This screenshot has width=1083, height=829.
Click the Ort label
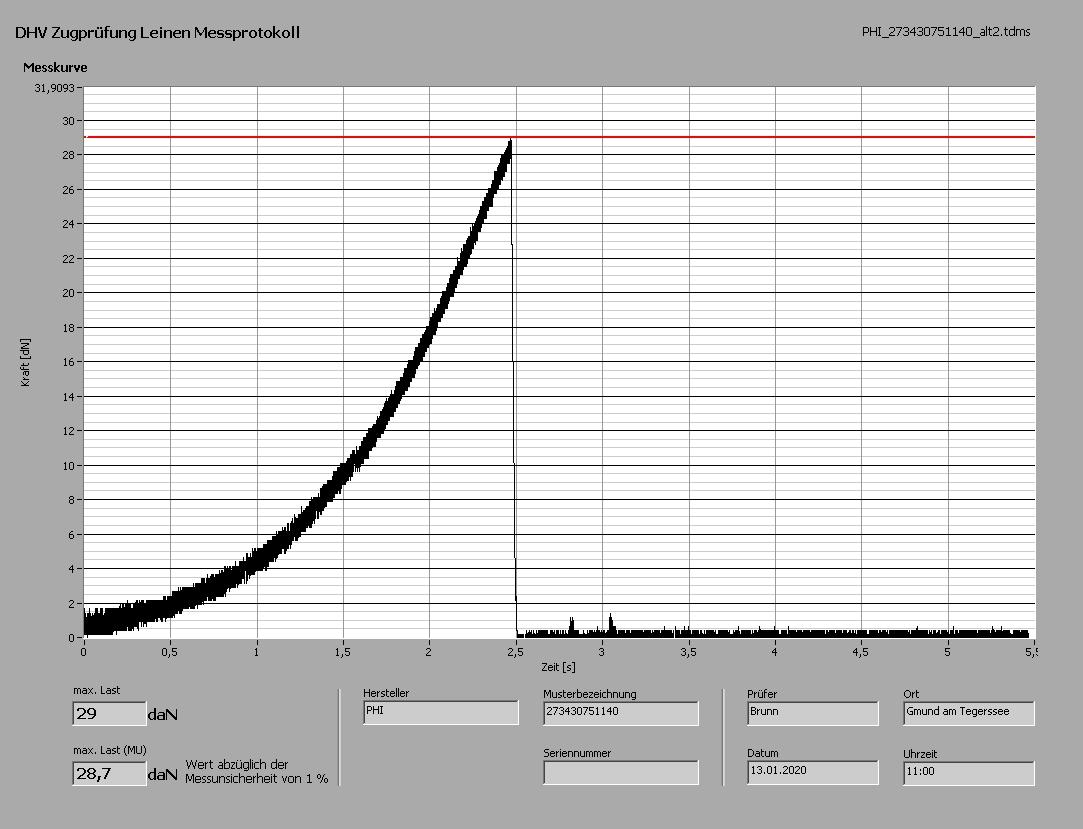coord(911,694)
